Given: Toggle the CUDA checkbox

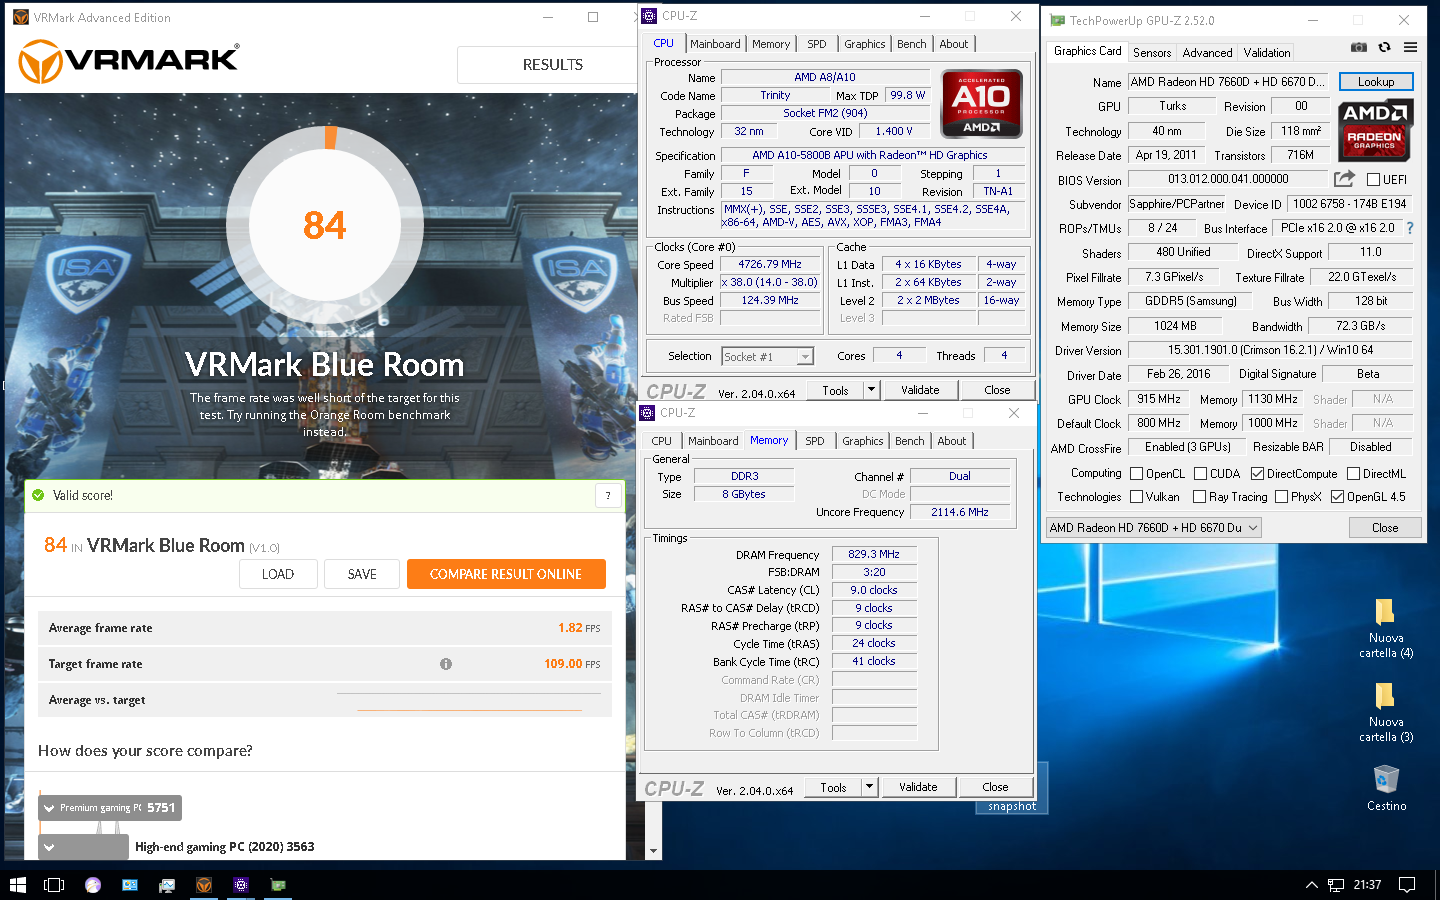Looking at the screenshot, I should click(x=1200, y=474).
